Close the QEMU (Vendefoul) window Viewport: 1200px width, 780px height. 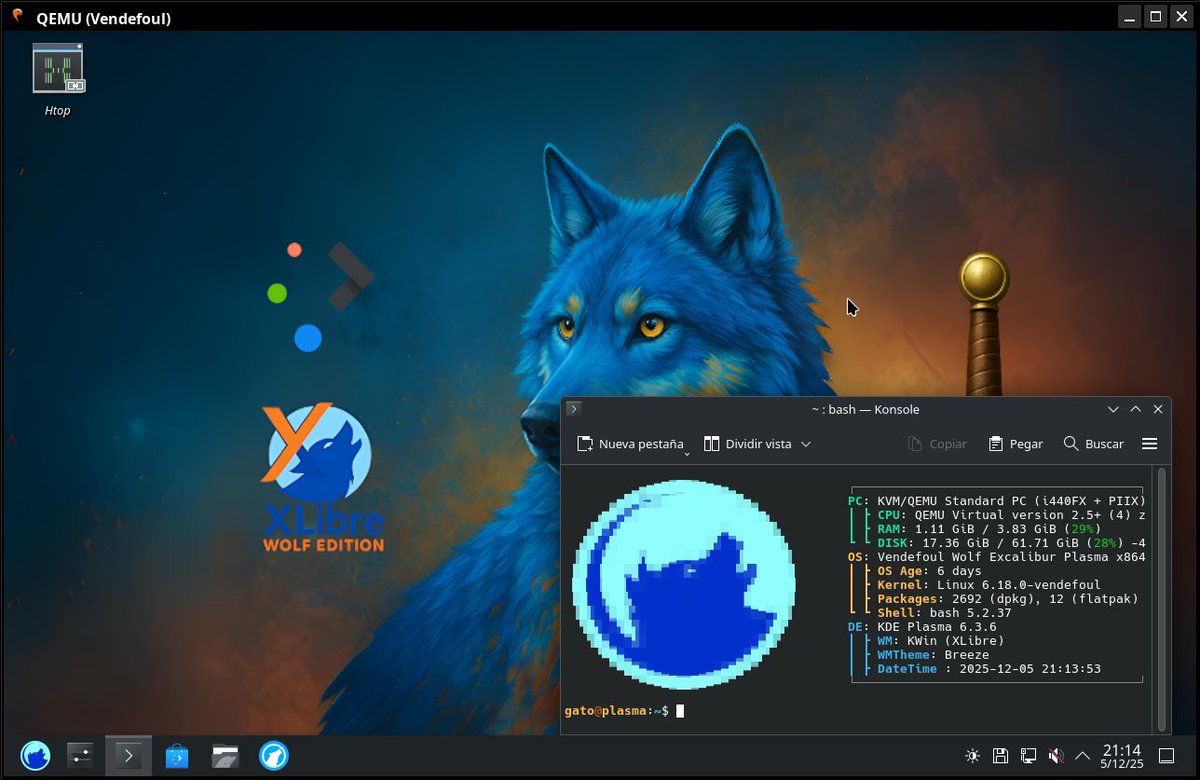[x=1180, y=16]
